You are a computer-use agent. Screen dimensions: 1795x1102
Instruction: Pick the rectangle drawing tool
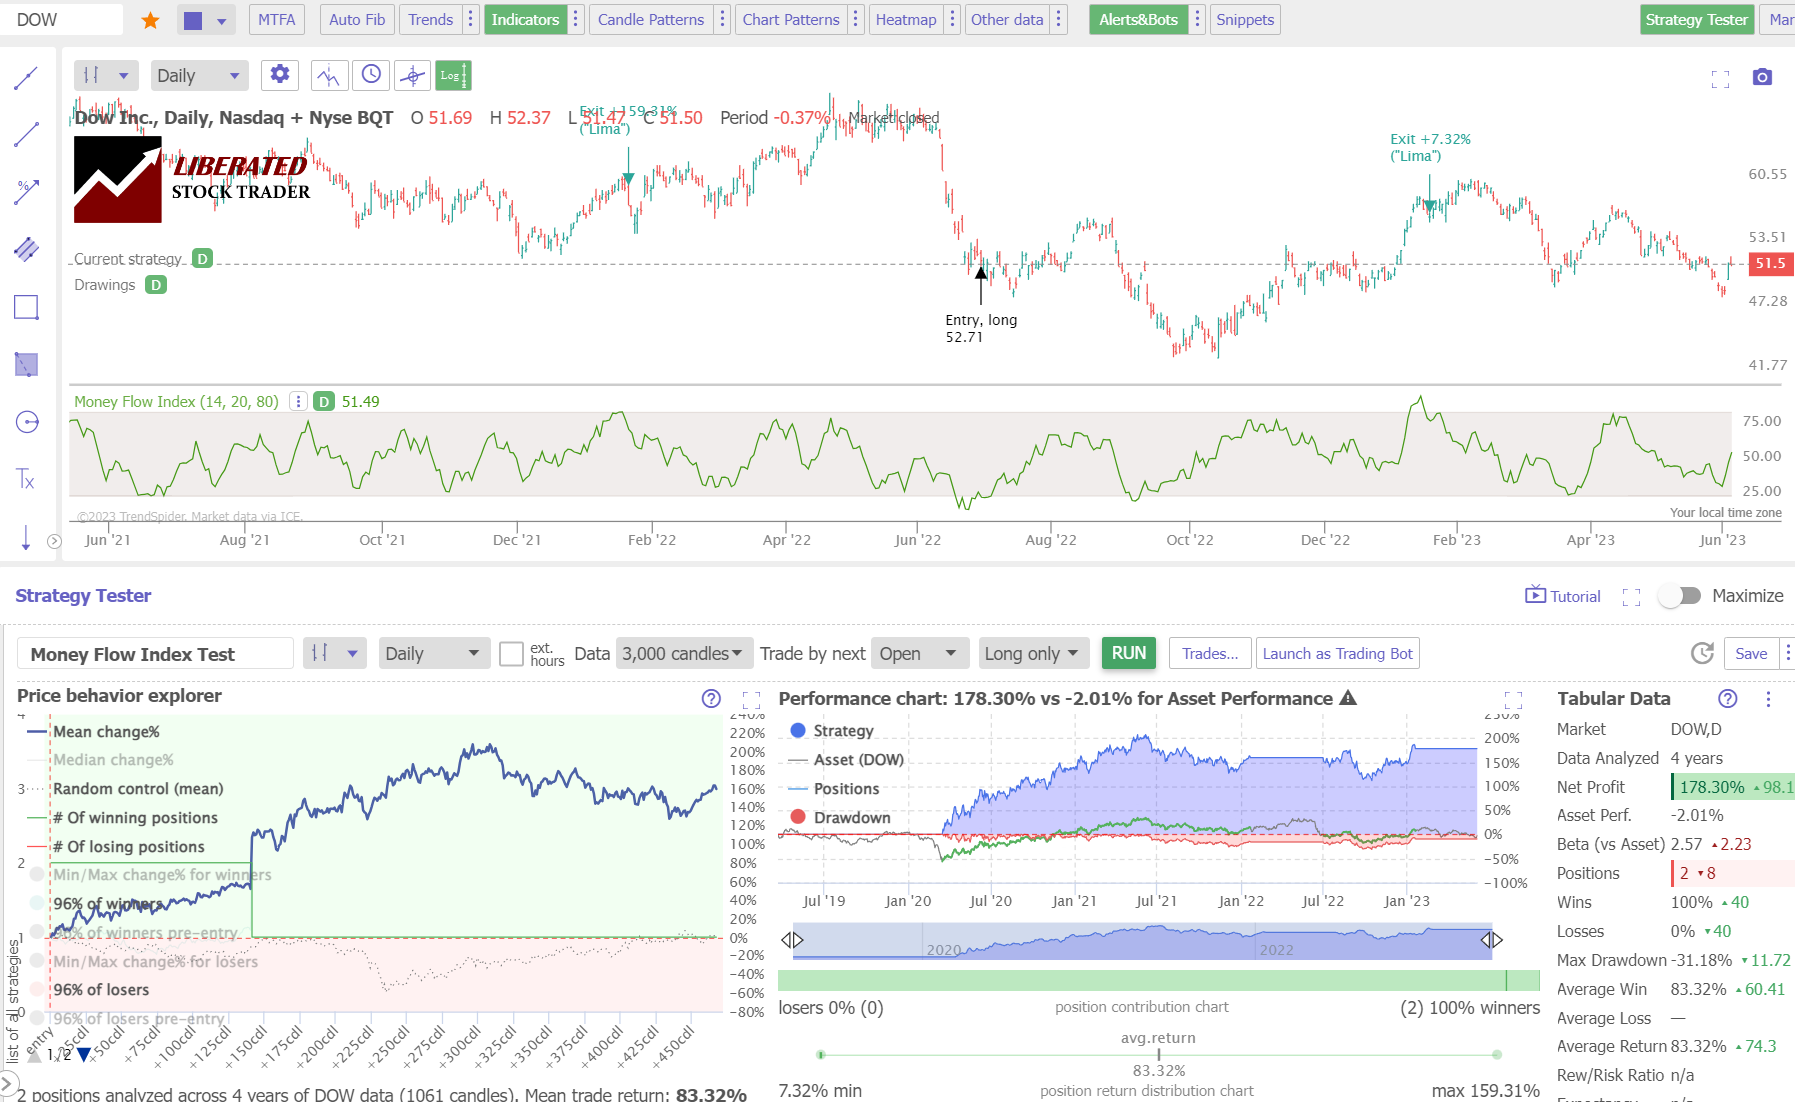pyautogui.click(x=26, y=307)
